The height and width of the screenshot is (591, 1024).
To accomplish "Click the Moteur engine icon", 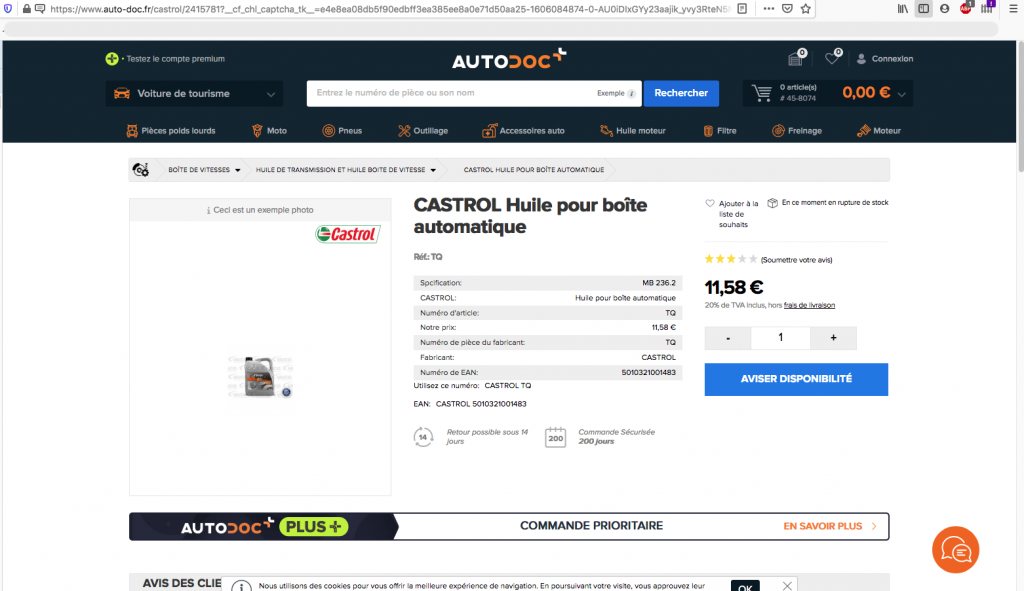I will tap(863, 131).
